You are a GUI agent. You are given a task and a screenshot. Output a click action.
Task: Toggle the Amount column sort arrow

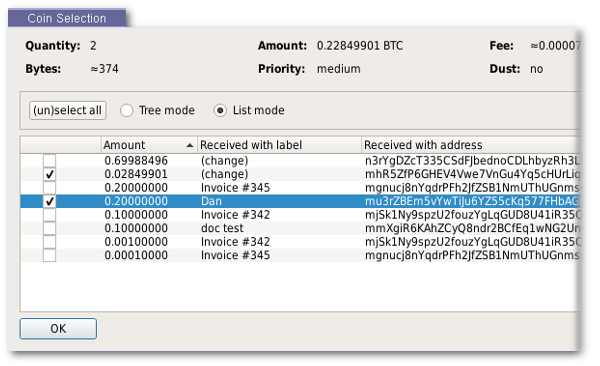(189, 145)
